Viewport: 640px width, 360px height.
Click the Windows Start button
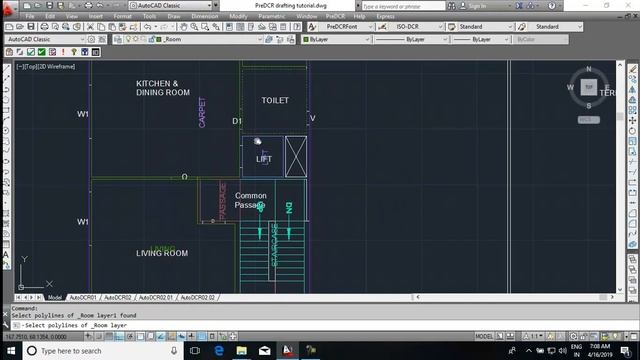tap(11, 351)
